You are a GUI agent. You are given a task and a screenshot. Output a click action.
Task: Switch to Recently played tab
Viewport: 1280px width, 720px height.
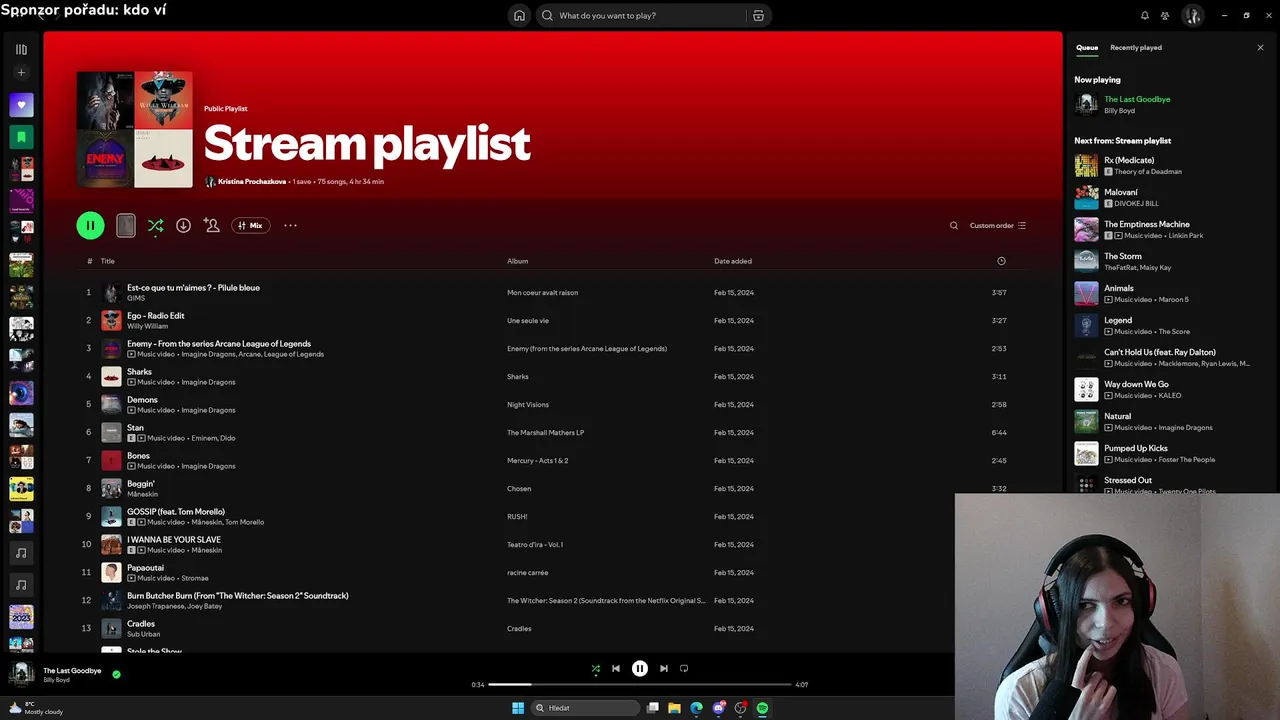[1136, 48]
